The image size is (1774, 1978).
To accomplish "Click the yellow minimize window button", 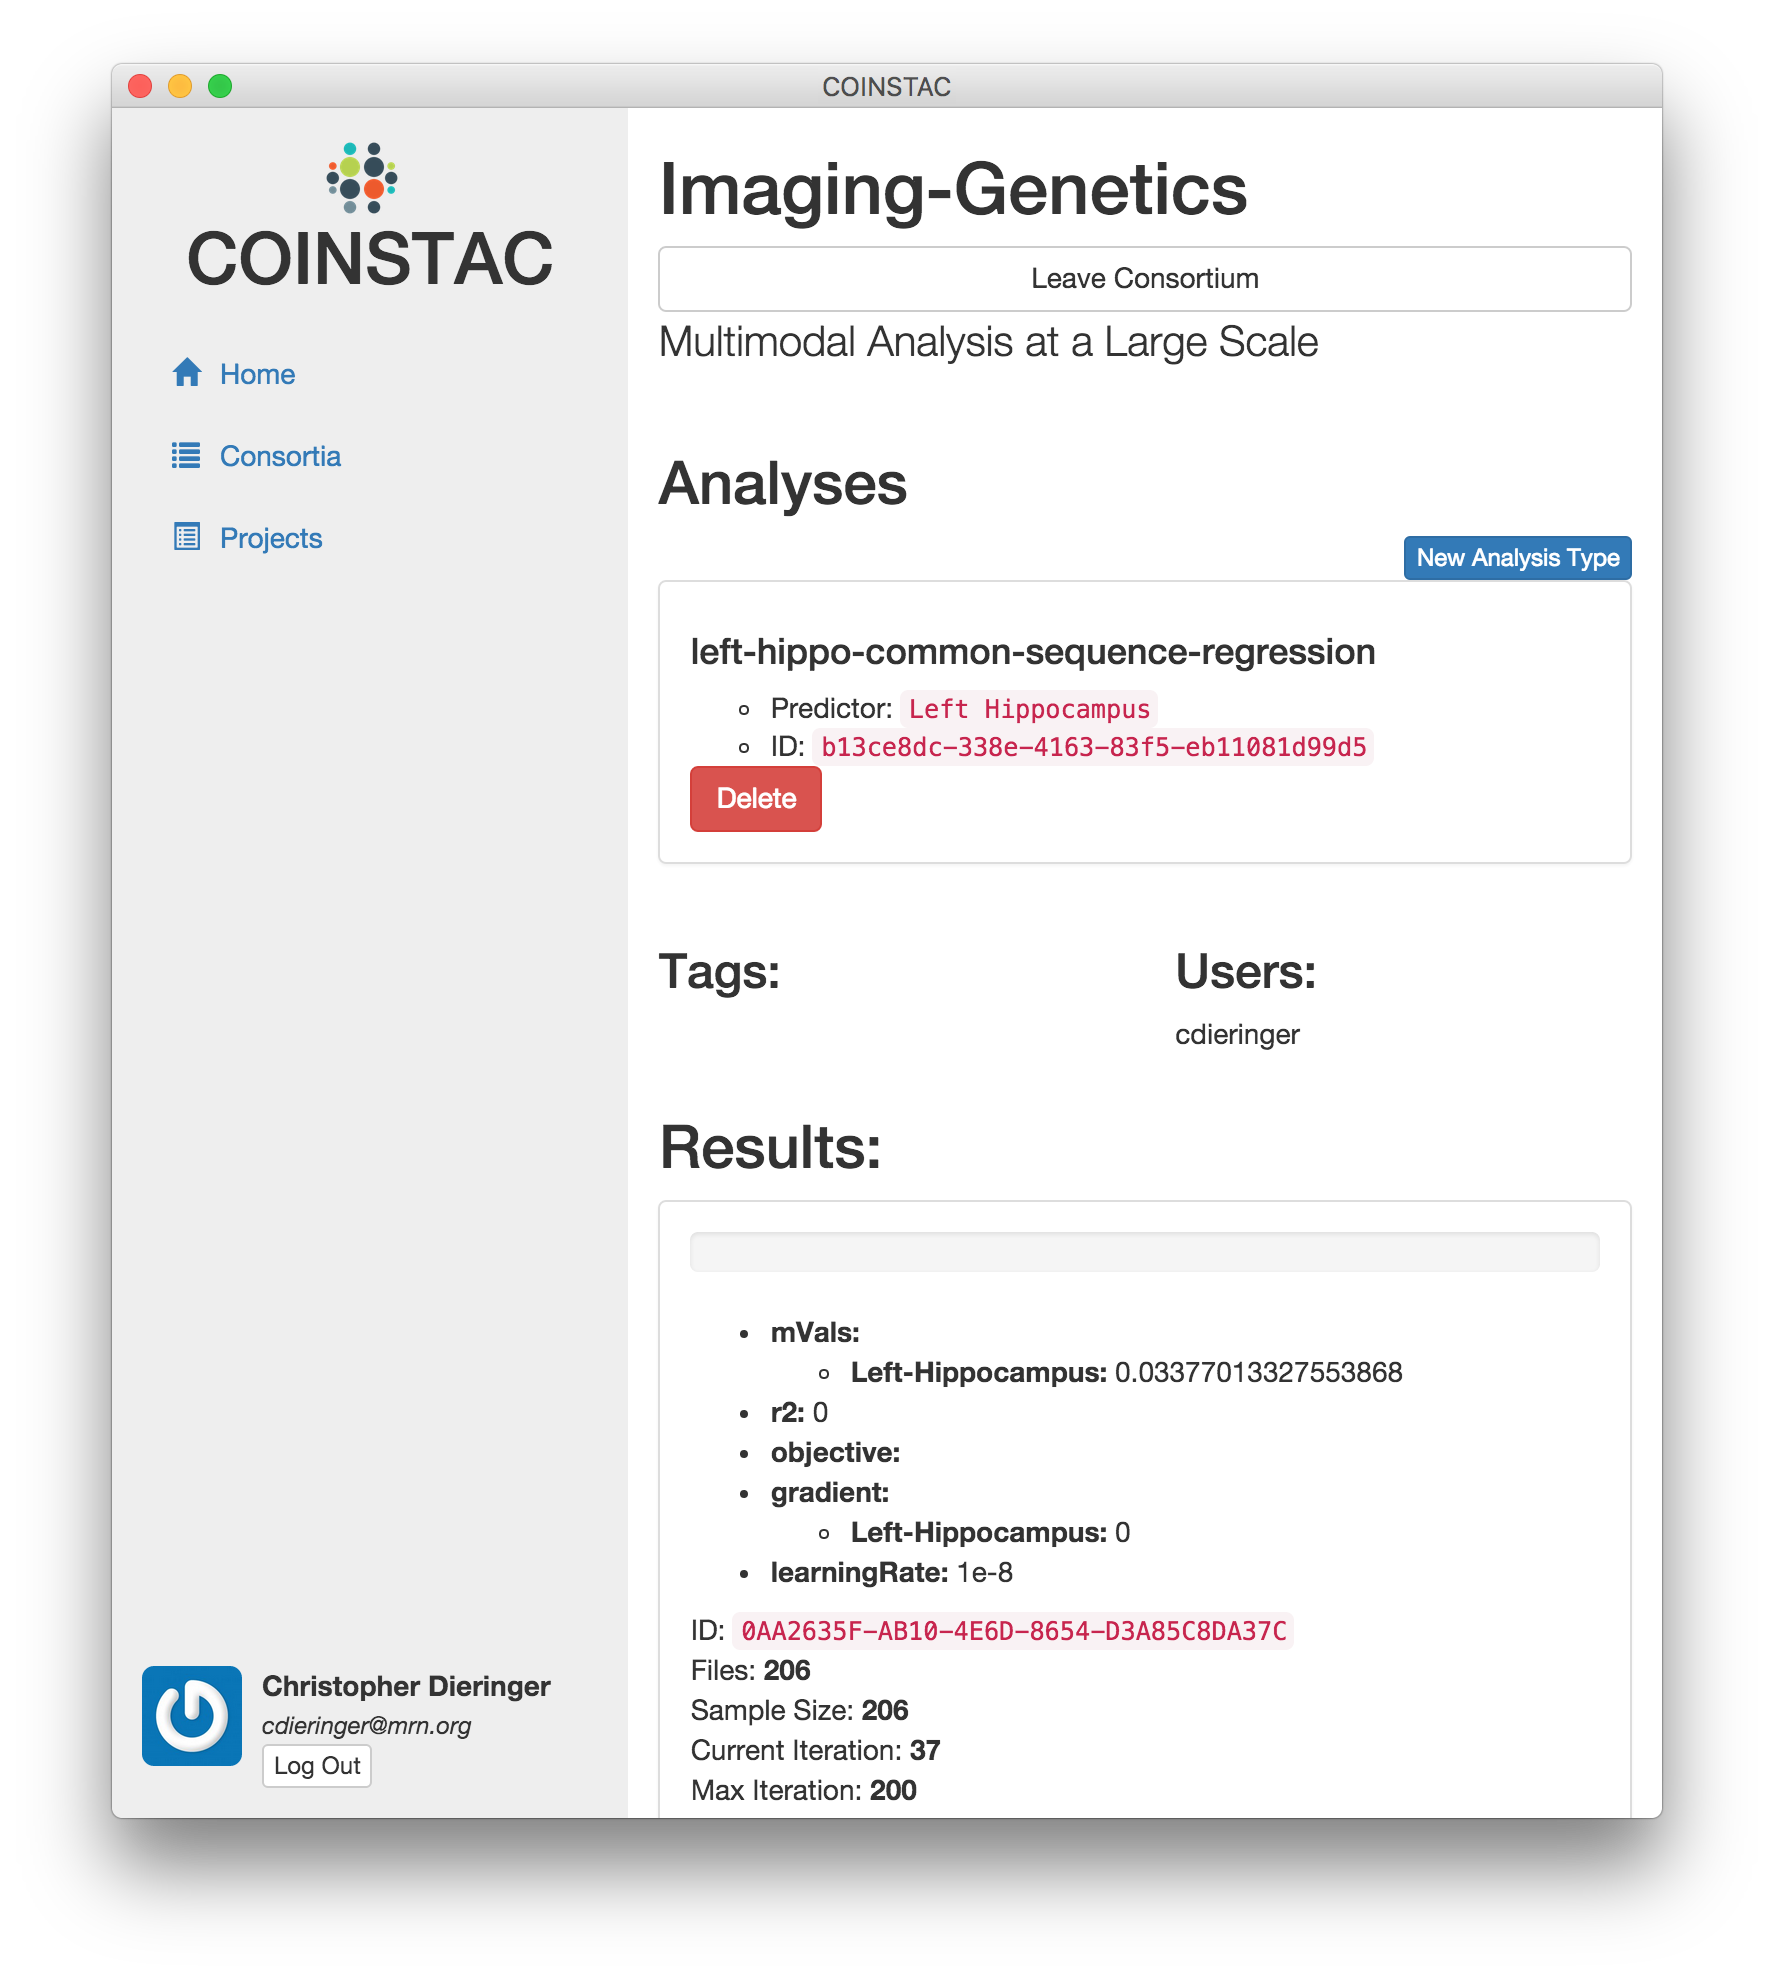I will point(180,87).
